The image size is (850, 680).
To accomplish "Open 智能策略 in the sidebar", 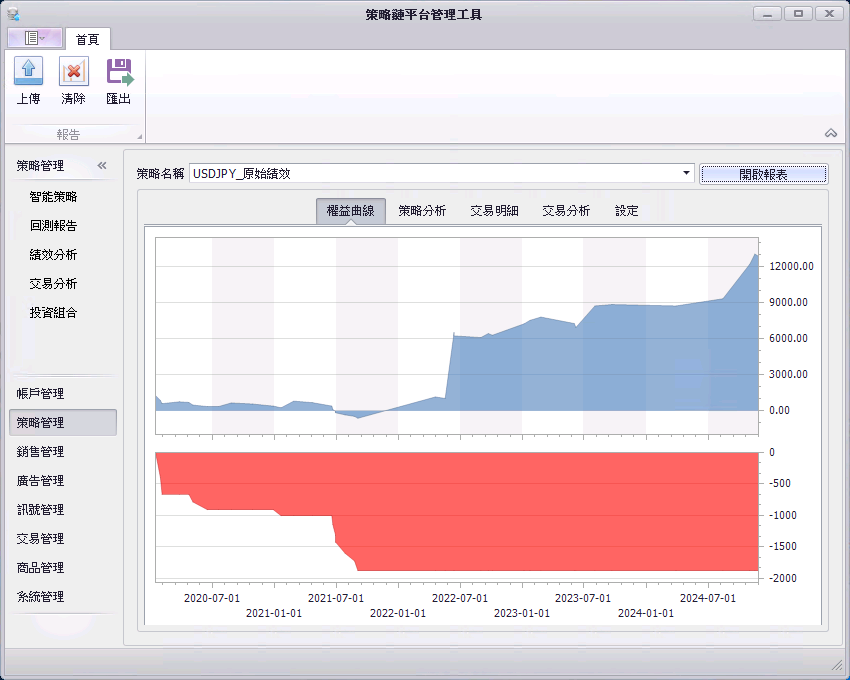I will click(x=53, y=197).
